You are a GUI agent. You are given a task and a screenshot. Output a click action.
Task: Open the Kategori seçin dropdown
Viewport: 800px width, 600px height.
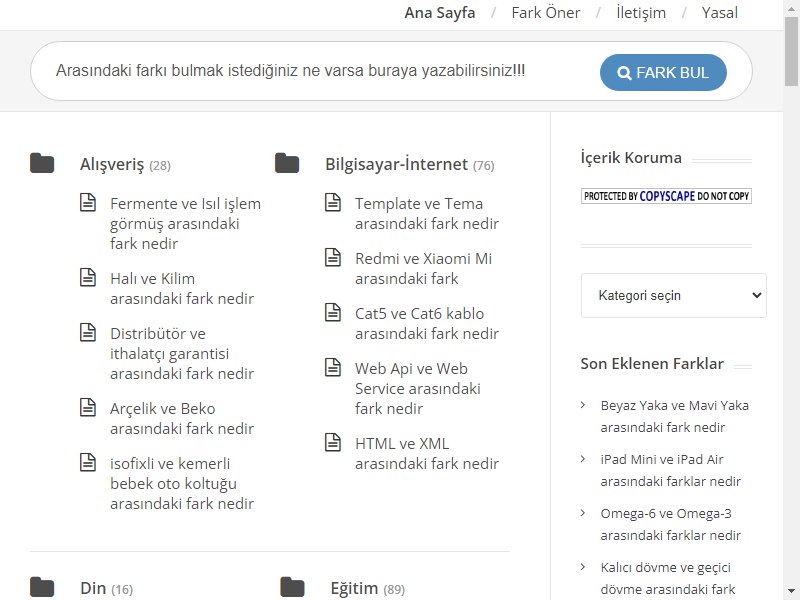tap(673, 295)
